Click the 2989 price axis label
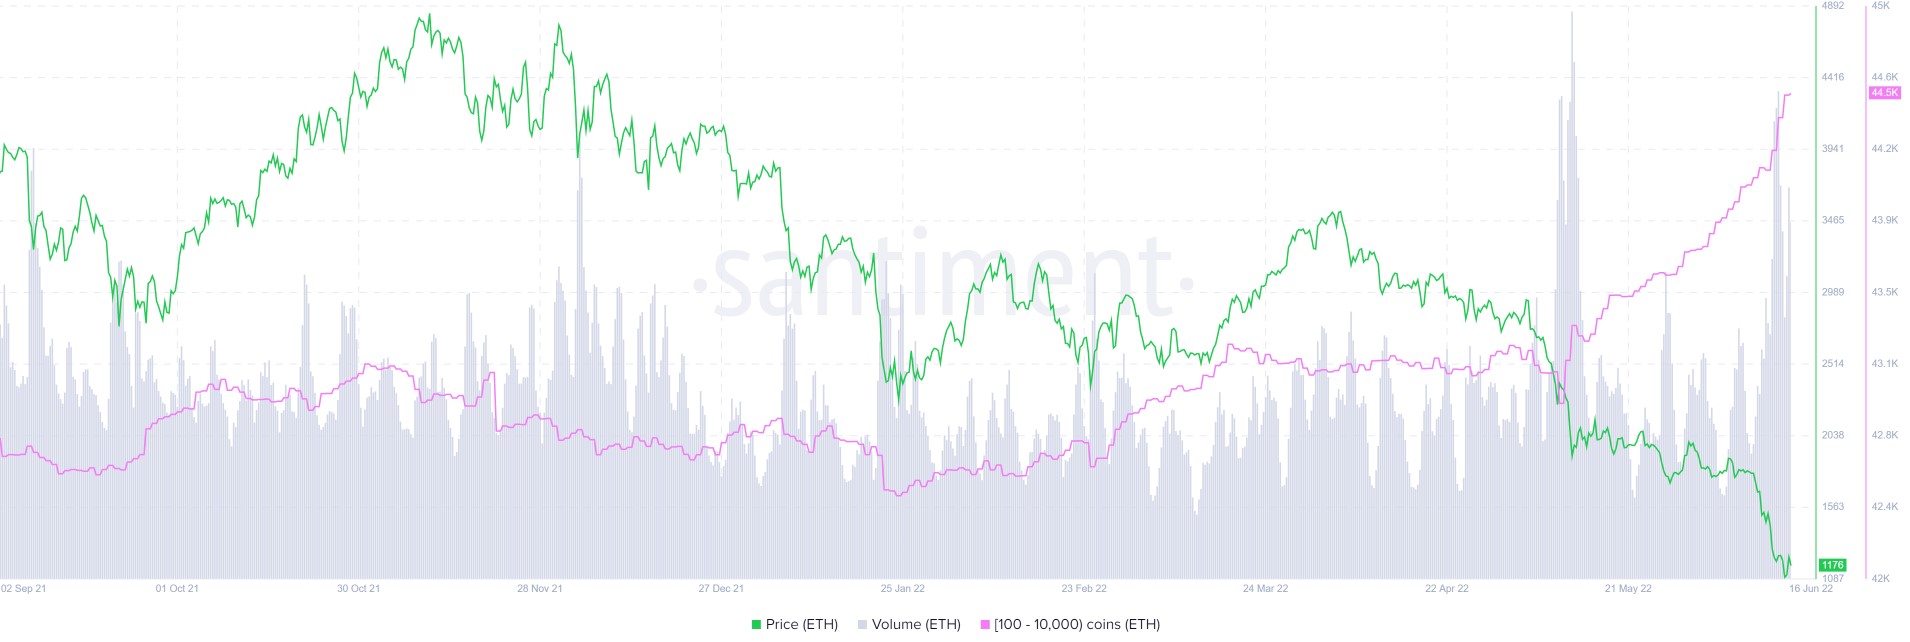Screen dimensions: 1910x642 [1832, 292]
